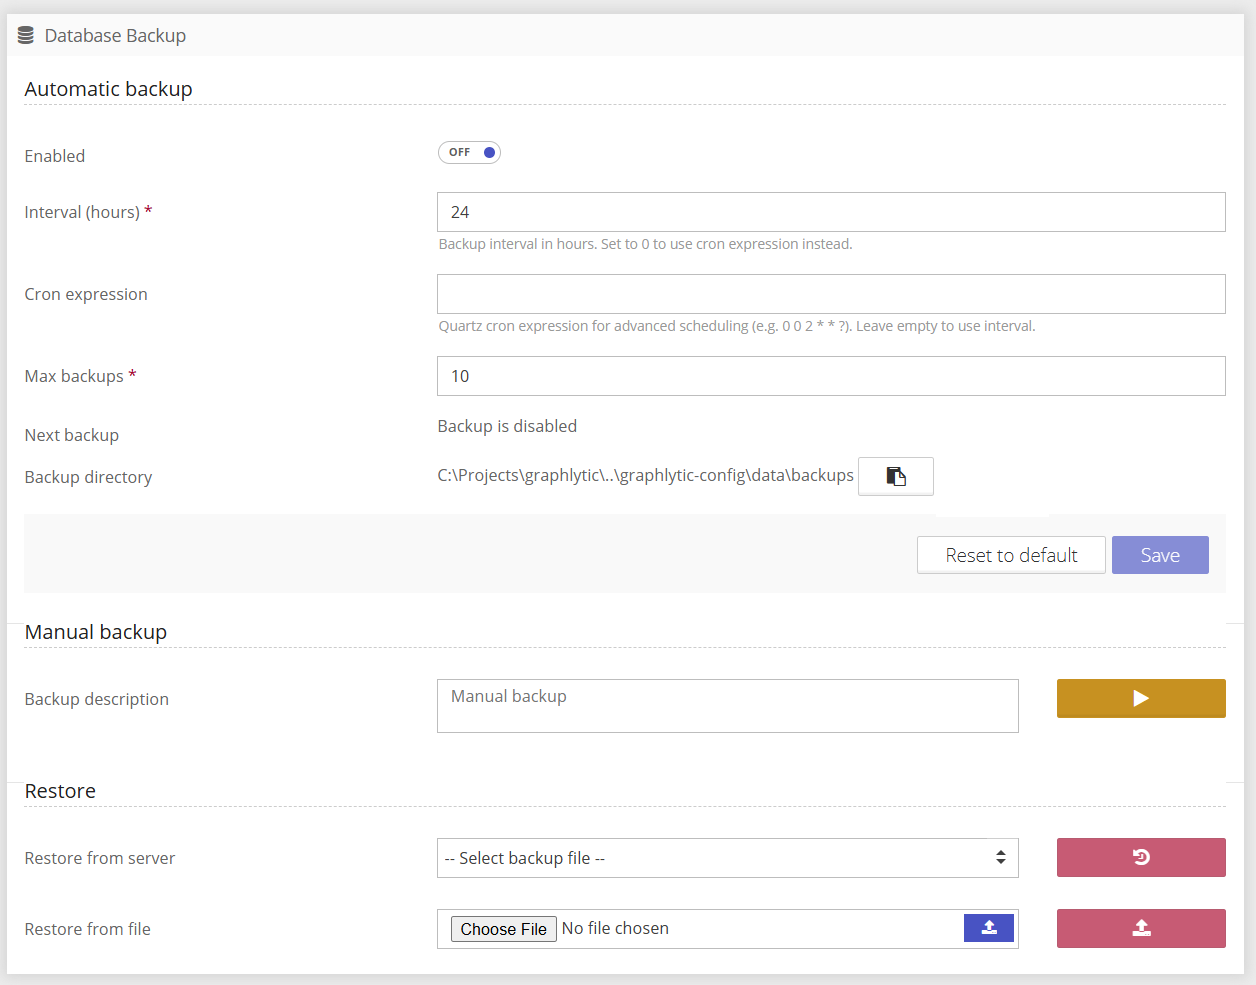Upload chosen file with the blue upload button

(989, 928)
